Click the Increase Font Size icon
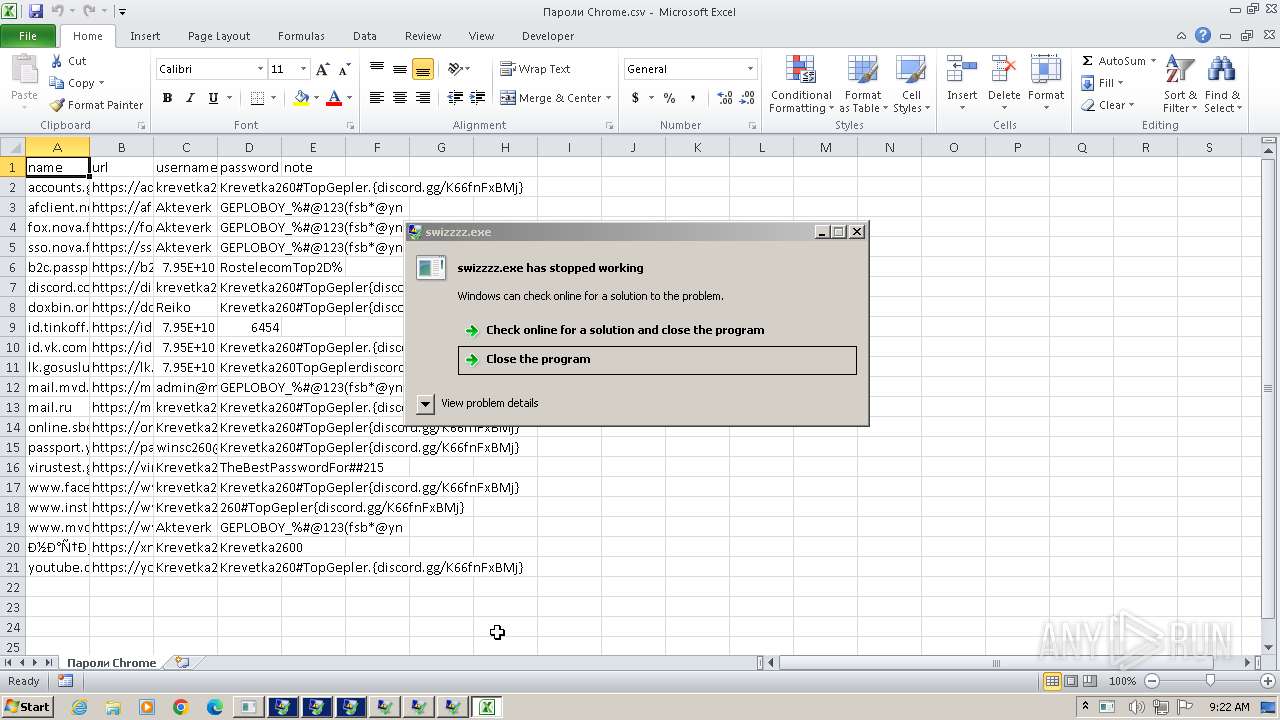Viewport: 1280px width, 720px height. pos(322,69)
